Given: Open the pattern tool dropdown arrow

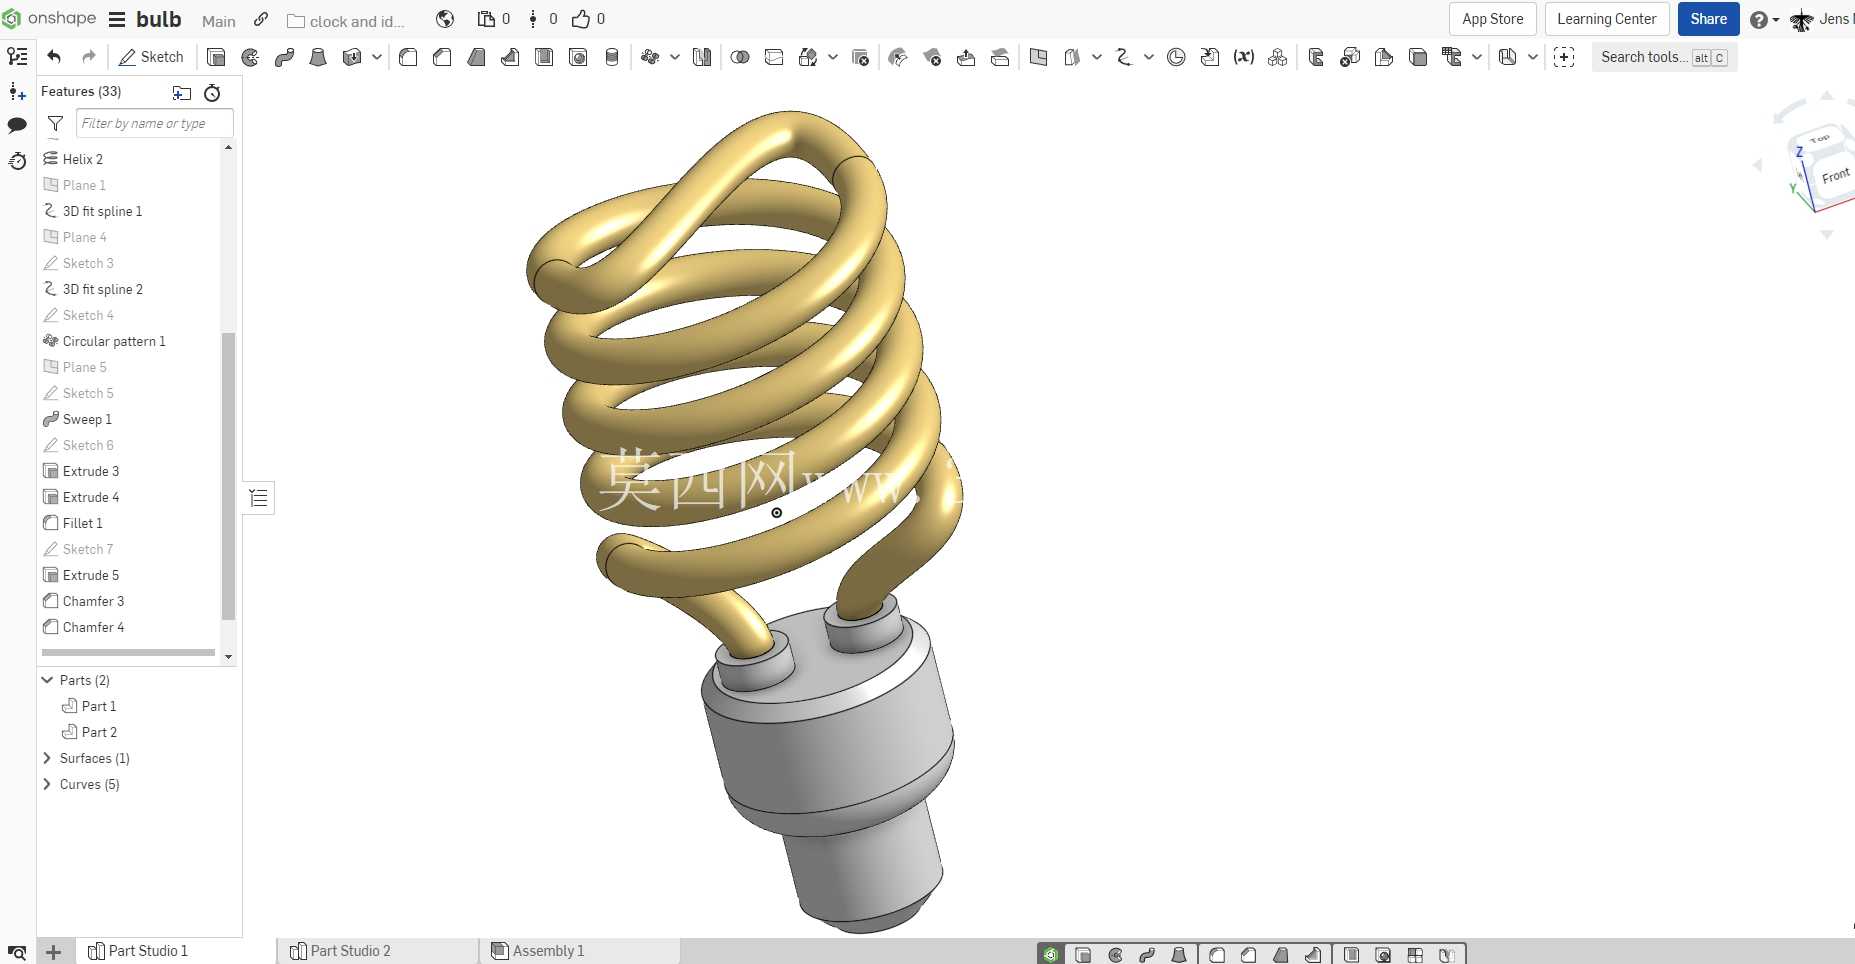Looking at the screenshot, I should (675, 57).
